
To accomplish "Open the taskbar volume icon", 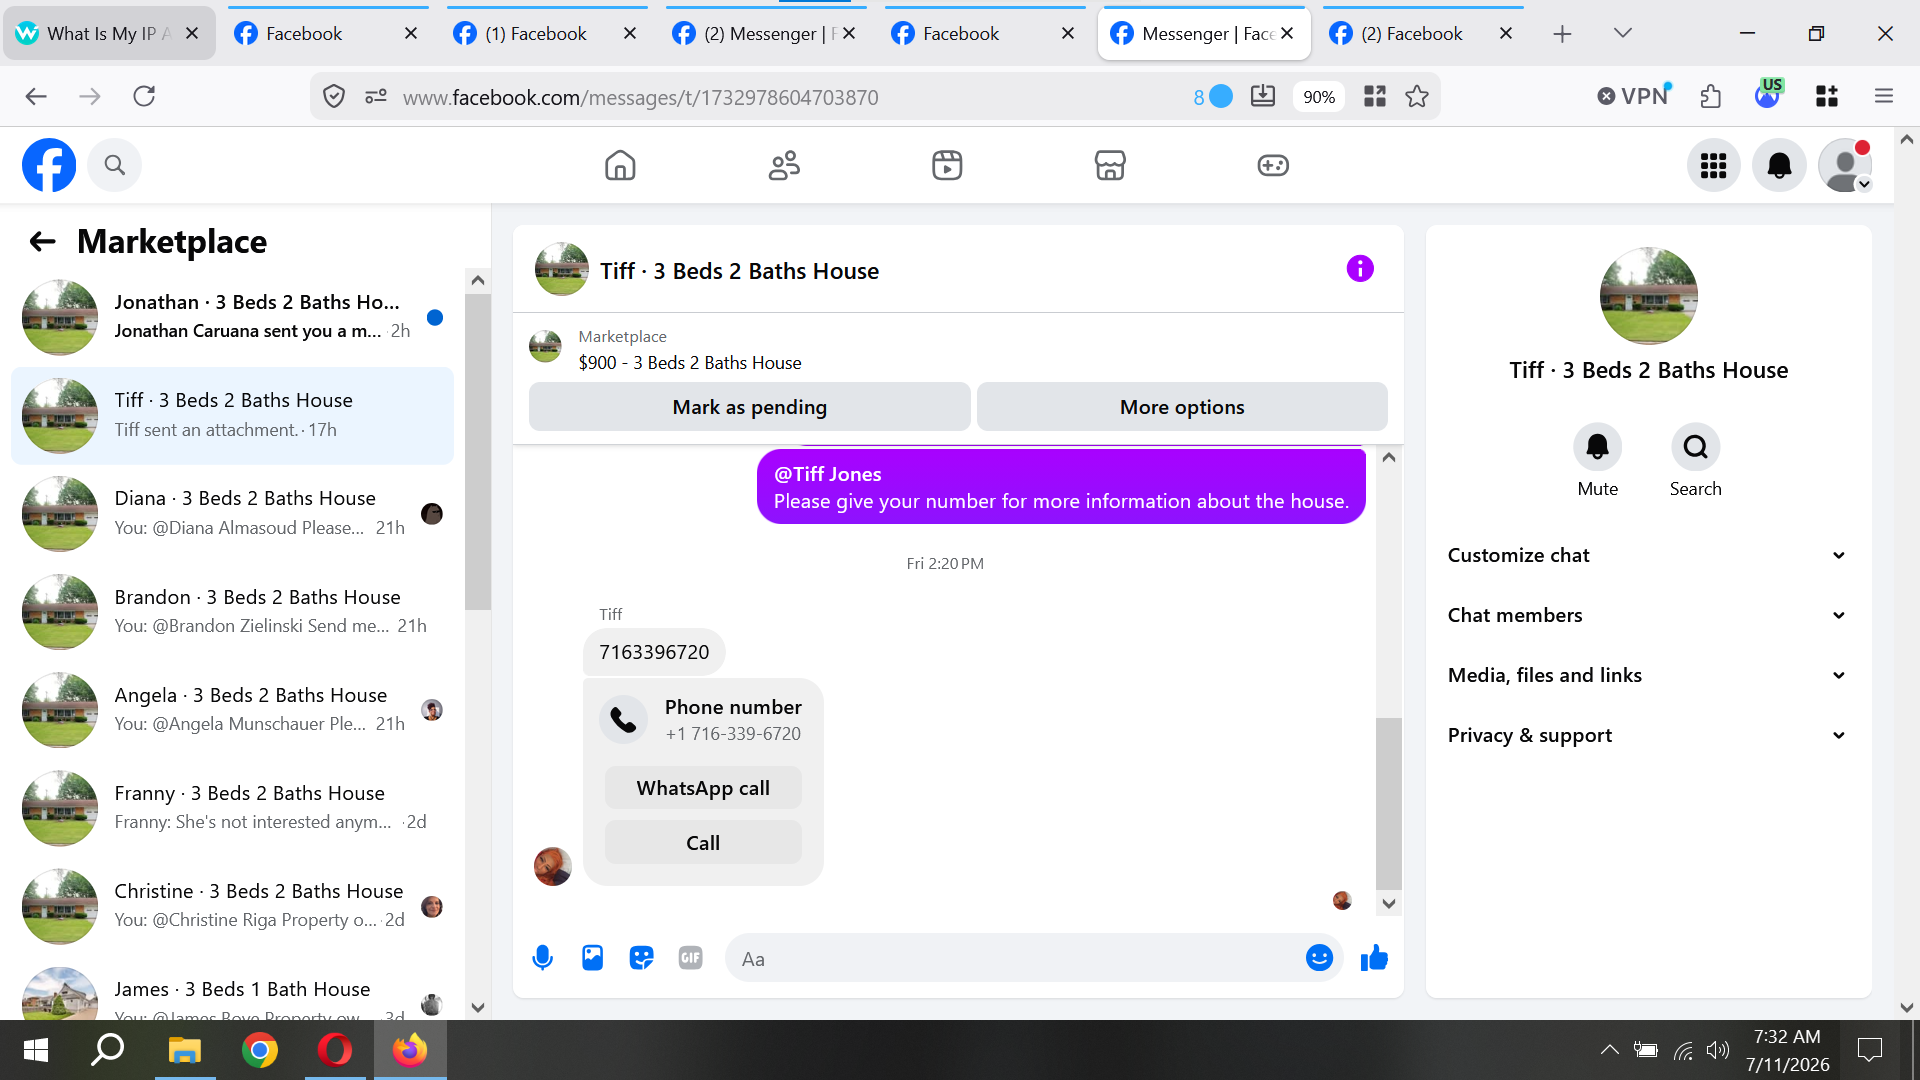I will 1718,1050.
